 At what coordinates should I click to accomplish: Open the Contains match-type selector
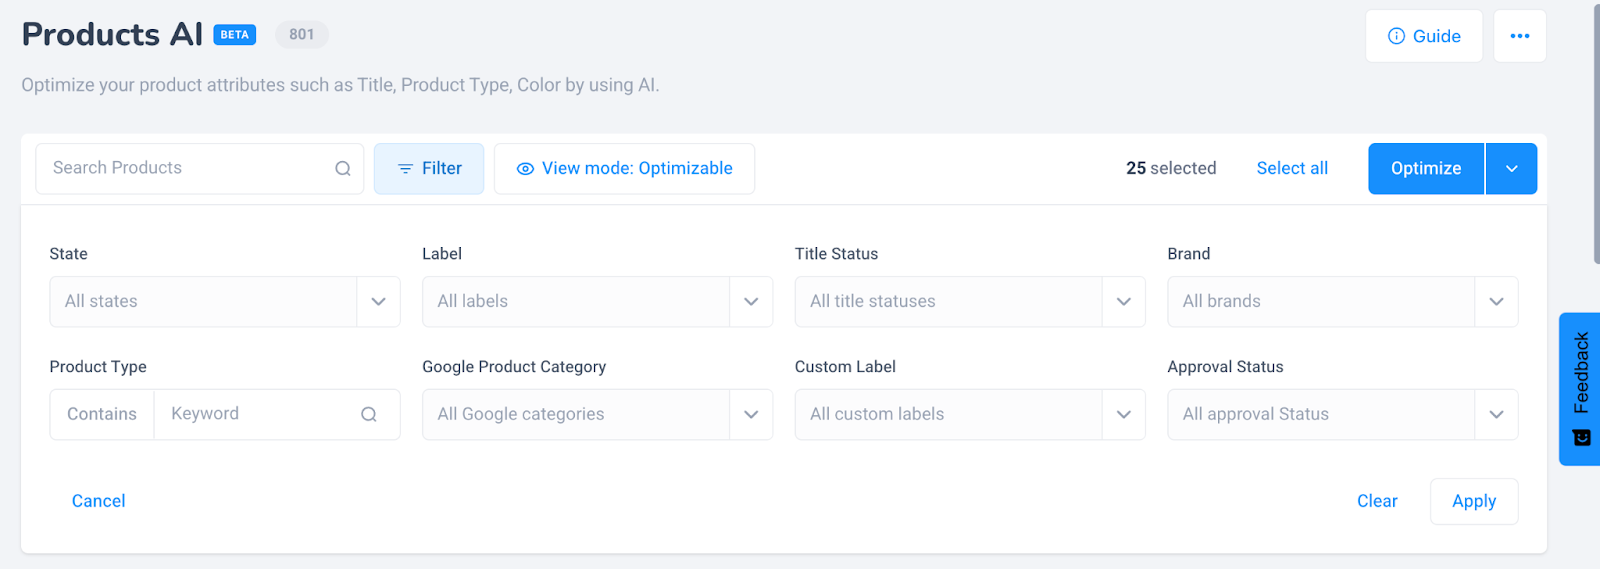click(x=102, y=414)
